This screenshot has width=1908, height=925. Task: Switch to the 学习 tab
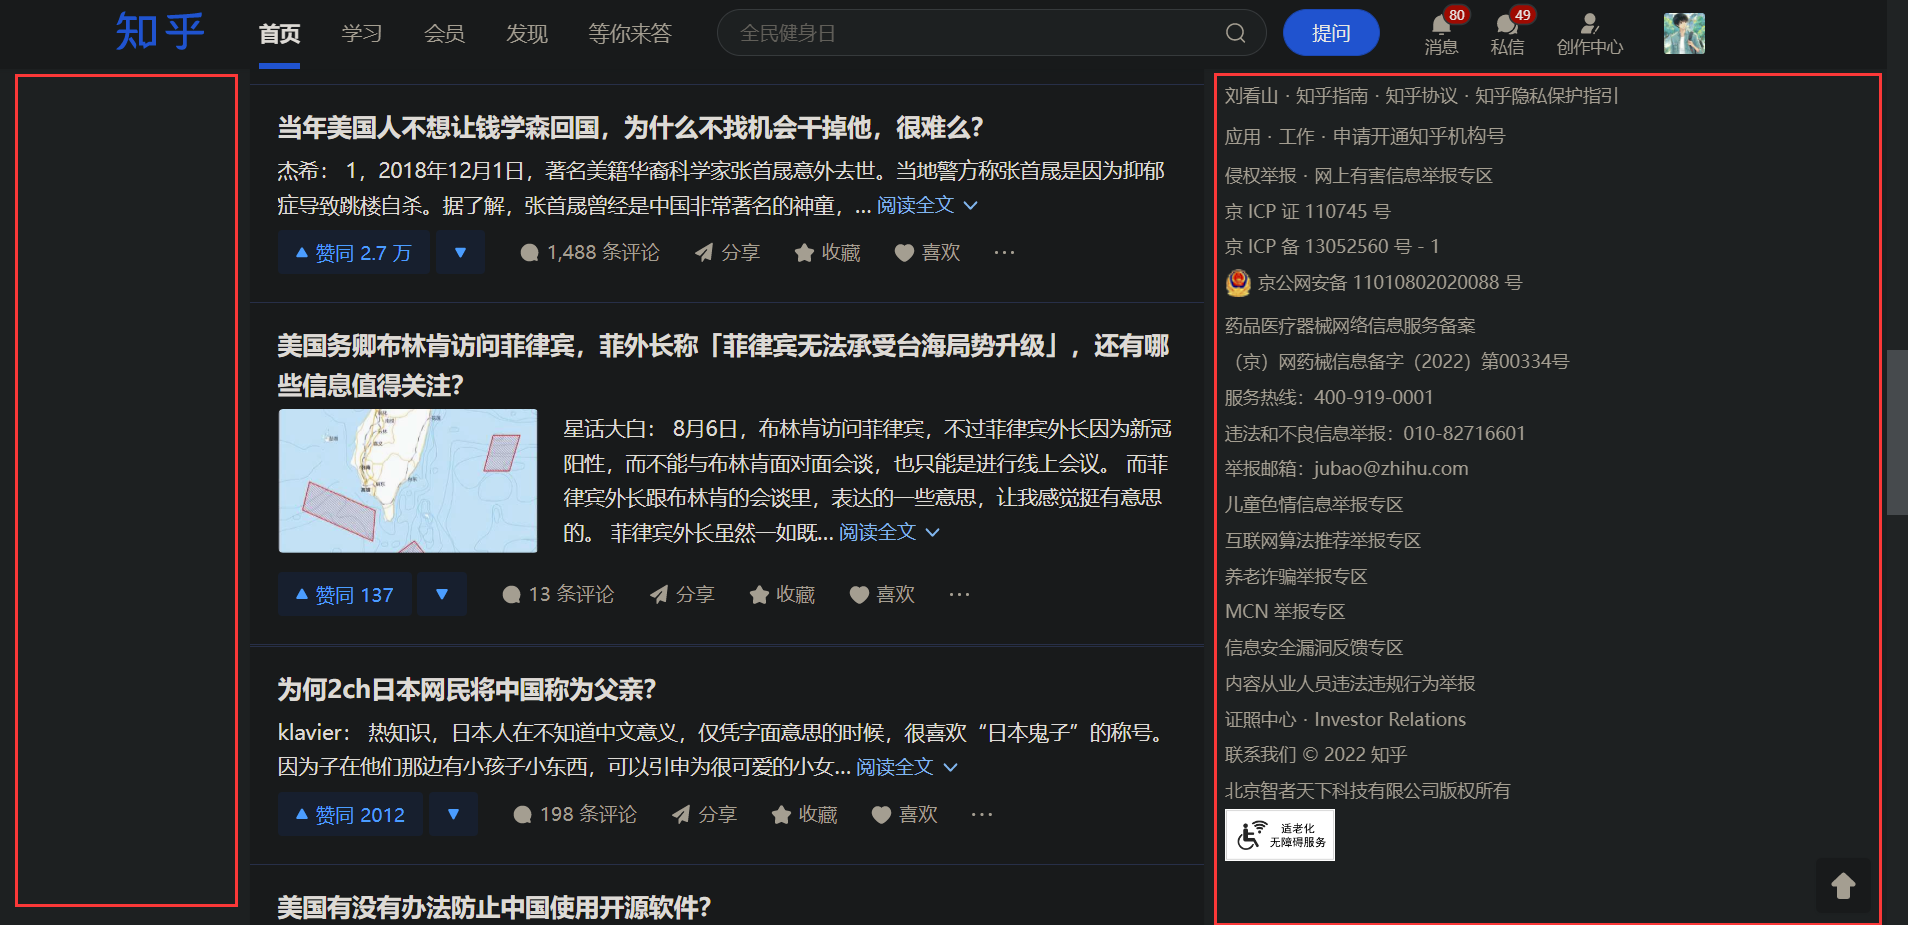click(x=362, y=34)
